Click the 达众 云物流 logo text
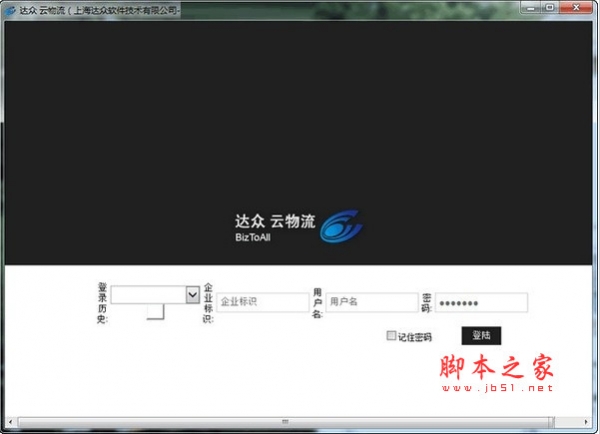This screenshot has width=600, height=434. tap(275, 221)
